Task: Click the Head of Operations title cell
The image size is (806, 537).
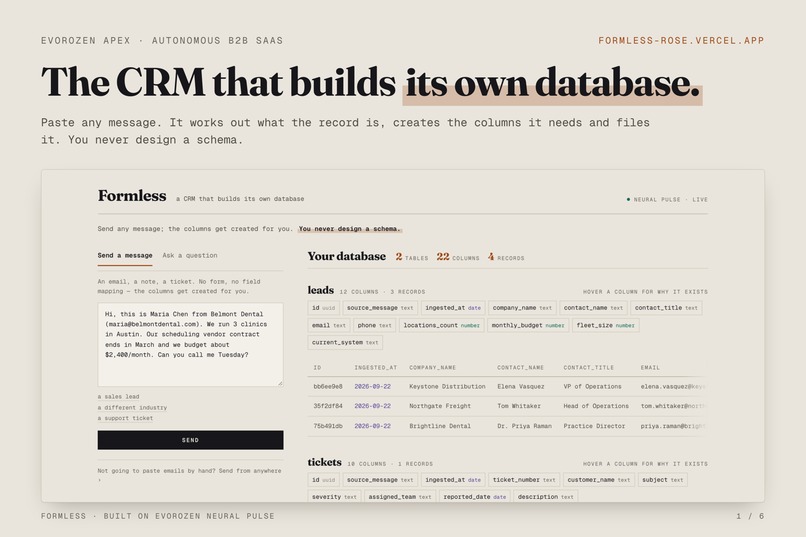Action: click(x=596, y=406)
